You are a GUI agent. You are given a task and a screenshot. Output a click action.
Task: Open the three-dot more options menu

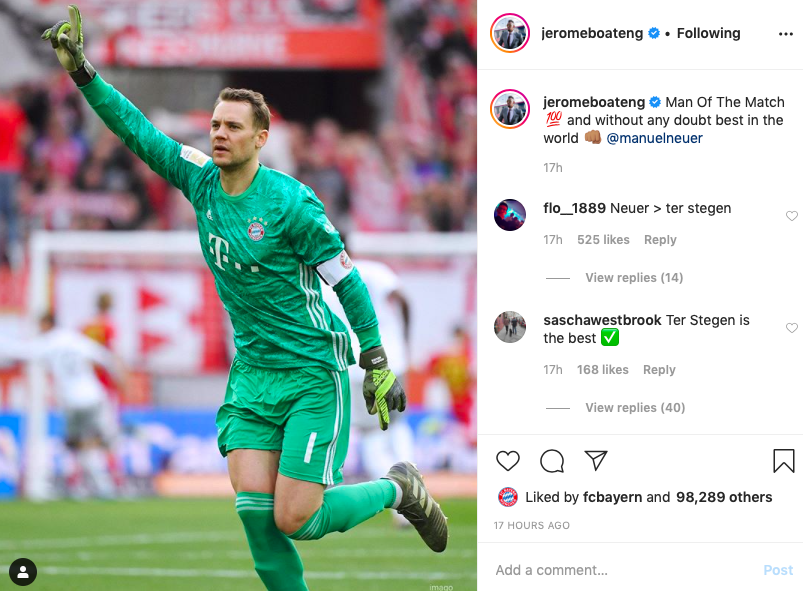pyautogui.click(x=786, y=34)
